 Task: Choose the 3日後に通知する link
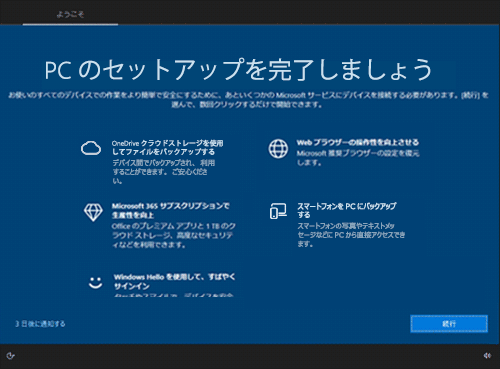40,324
